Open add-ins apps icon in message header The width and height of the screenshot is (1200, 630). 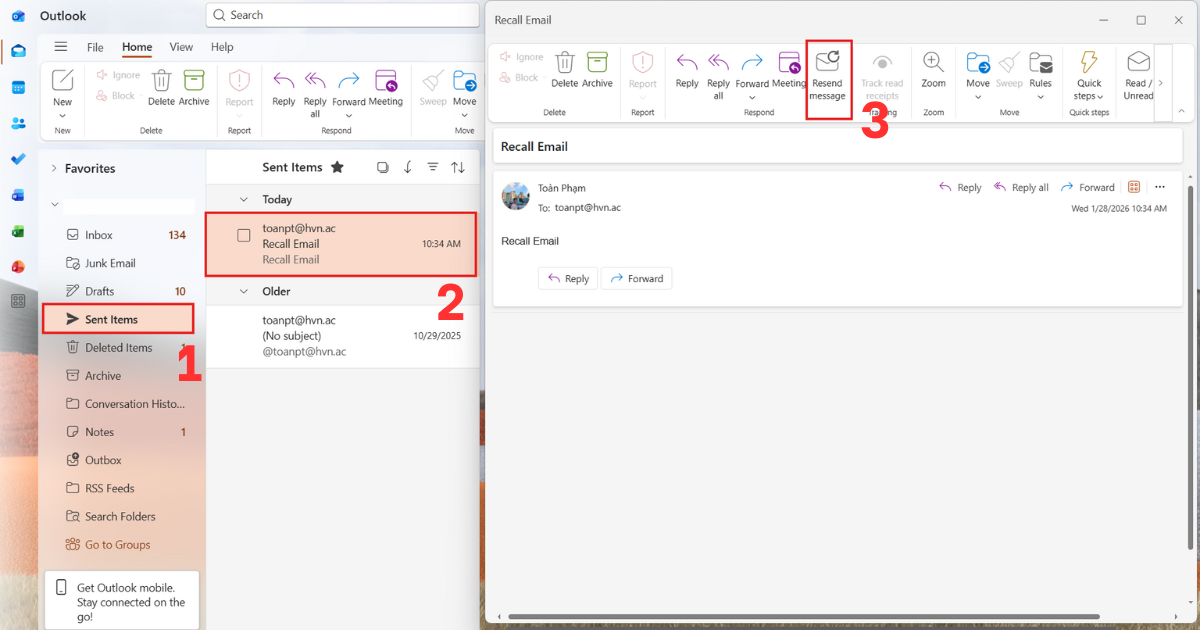pos(1134,187)
